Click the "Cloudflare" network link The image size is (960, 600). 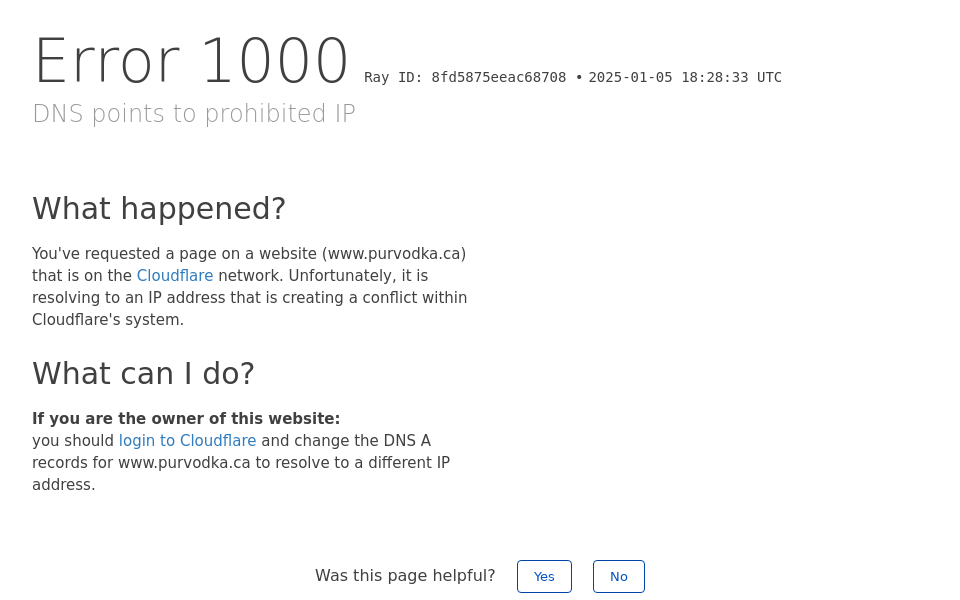pos(175,276)
